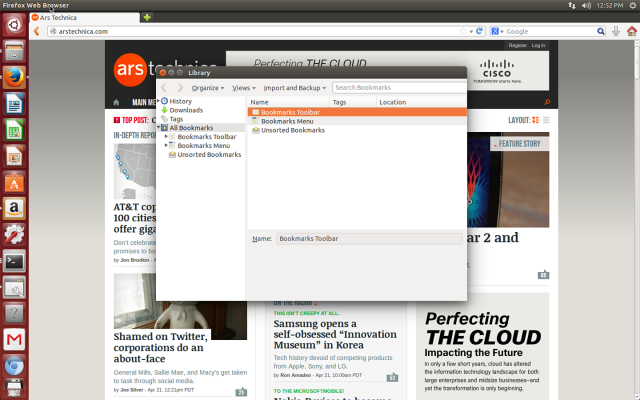Image resolution: width=640 pixels, height=400 pixels.
Task: Click Library back navigation arrow
Action: (164, 88)
